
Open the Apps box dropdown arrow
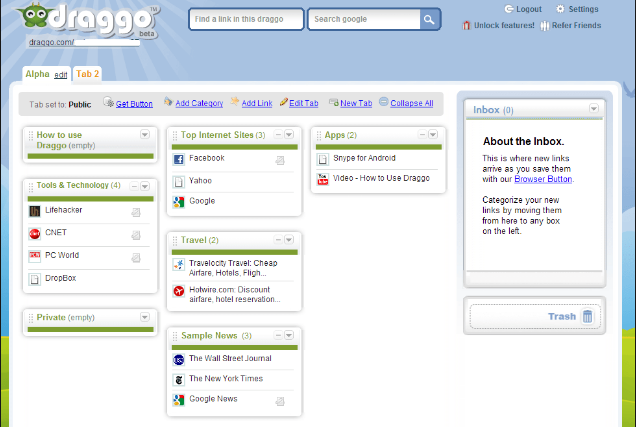coord(433,134)
